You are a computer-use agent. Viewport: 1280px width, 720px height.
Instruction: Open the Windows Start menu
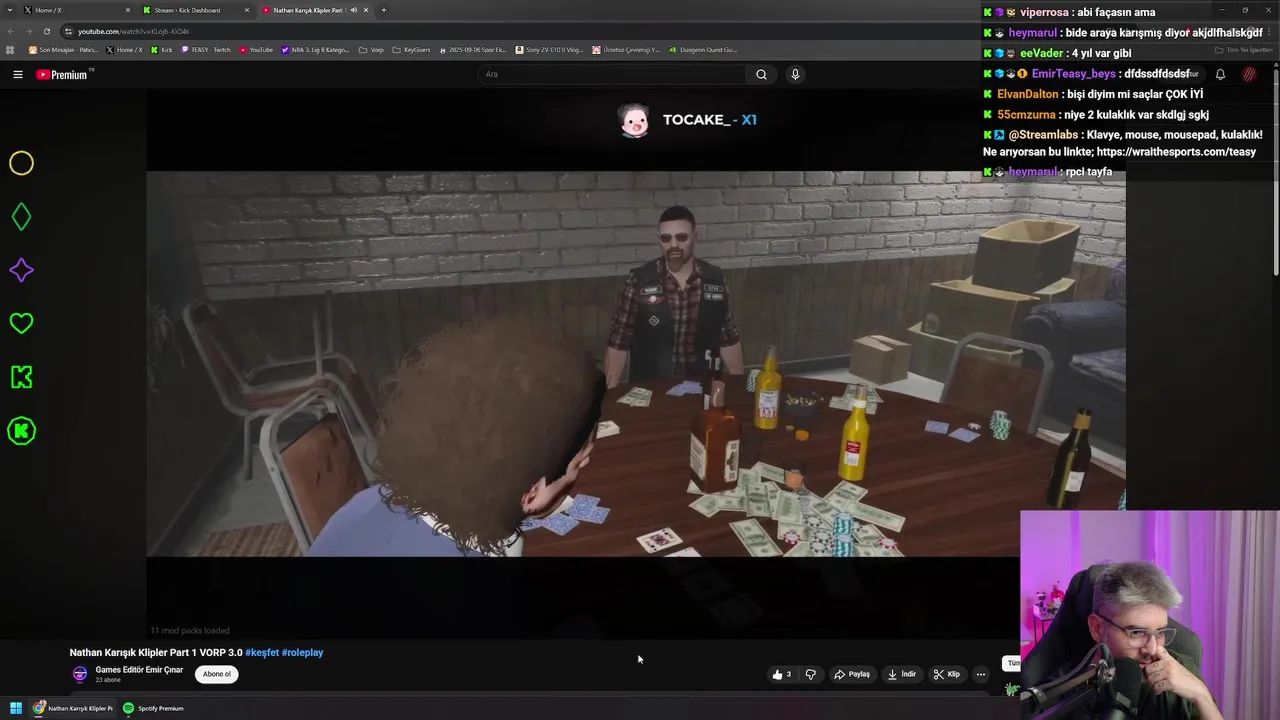tap(16, 708)
